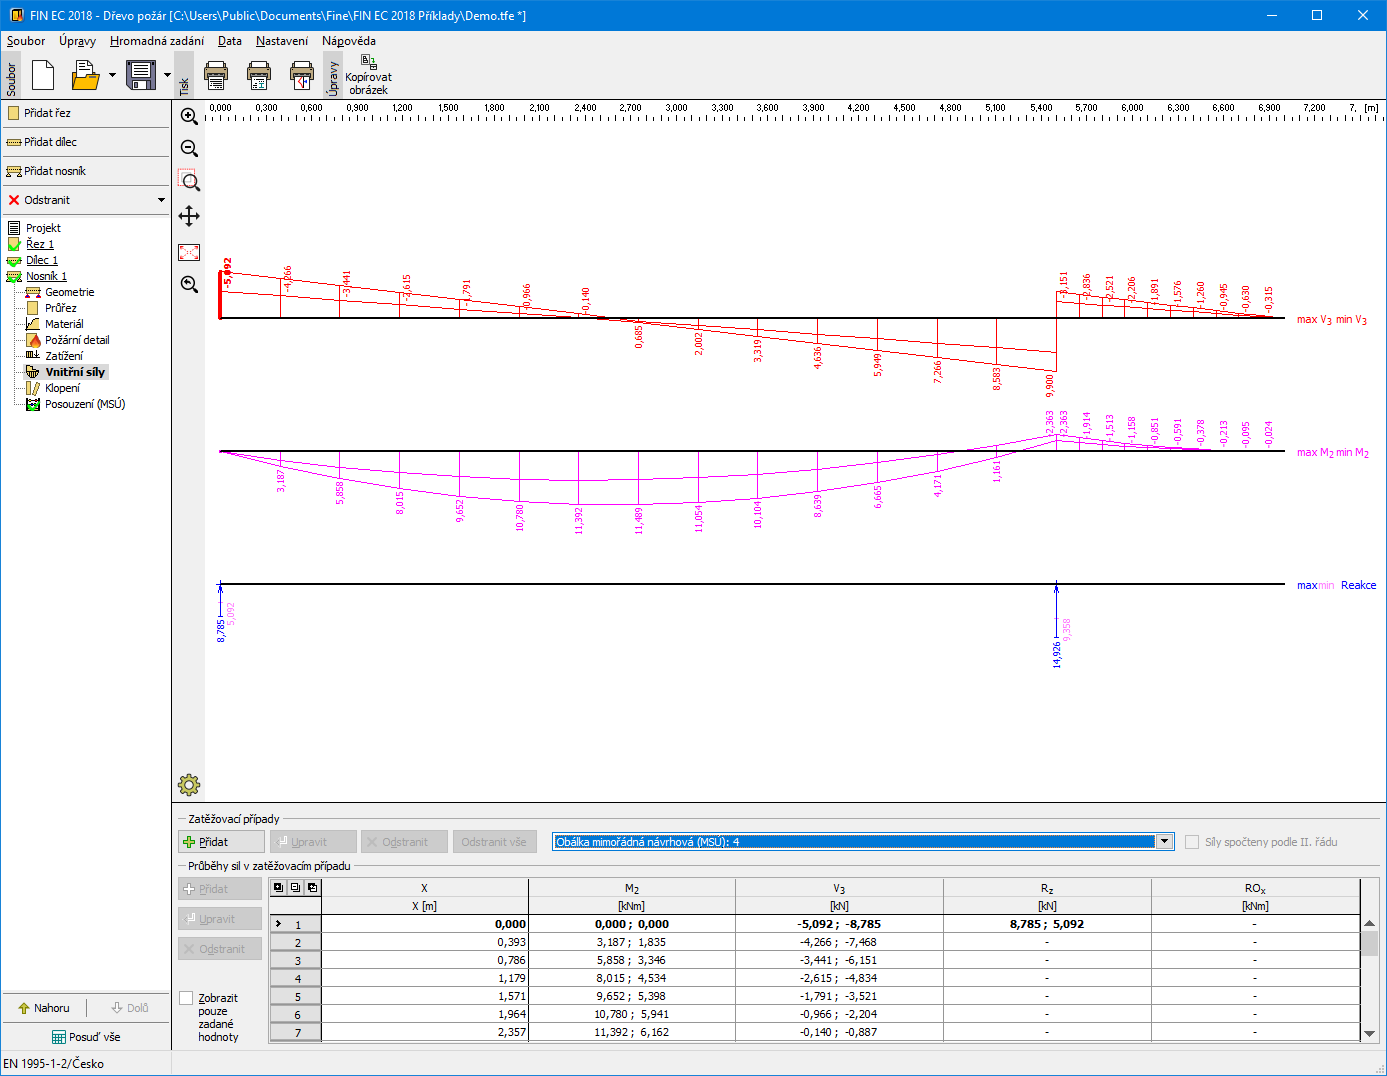Open the Nápověda menu
Image resolution: width=1387 pixels, height=1076 pixels.
349,41
